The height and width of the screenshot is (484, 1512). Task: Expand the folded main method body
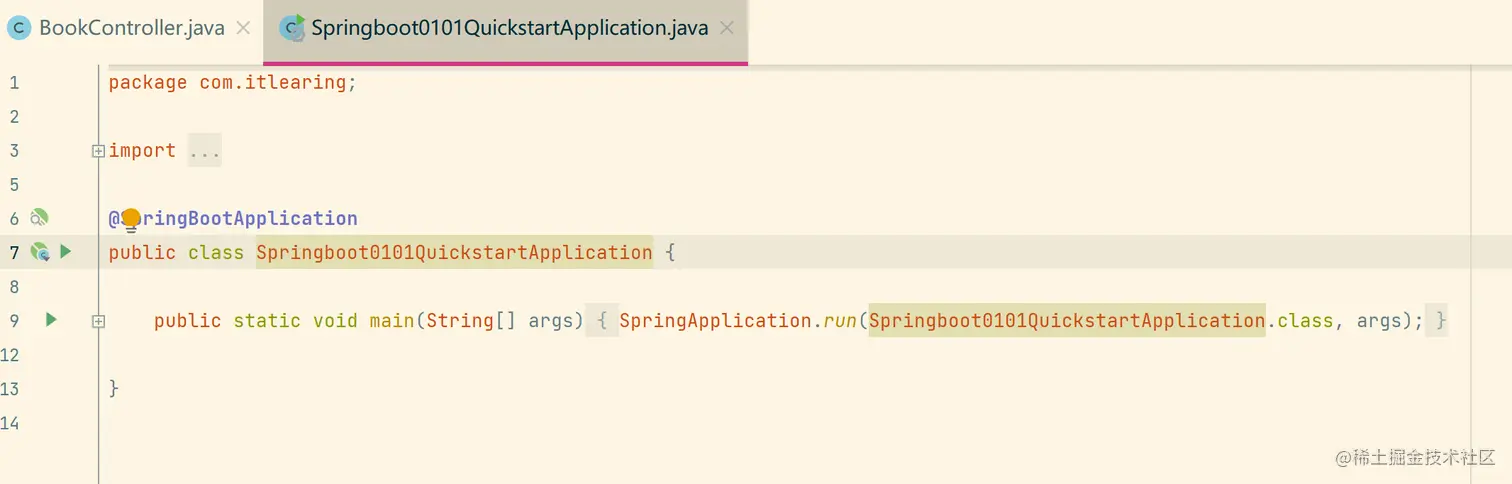[98, 322]
